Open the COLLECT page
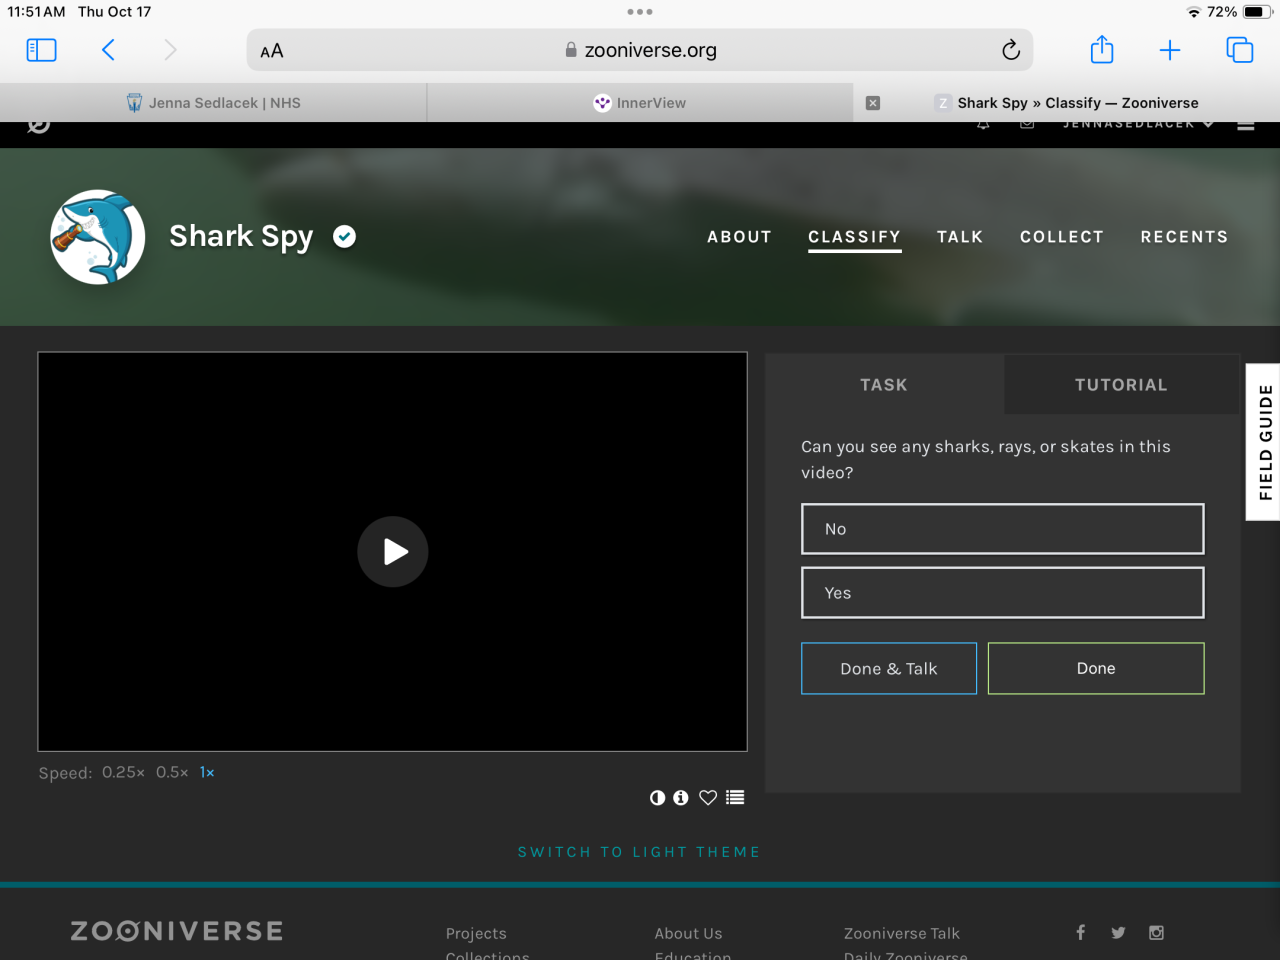Image resolution: width=1280 pixels, height=960 pixels. pos(1062,237)
